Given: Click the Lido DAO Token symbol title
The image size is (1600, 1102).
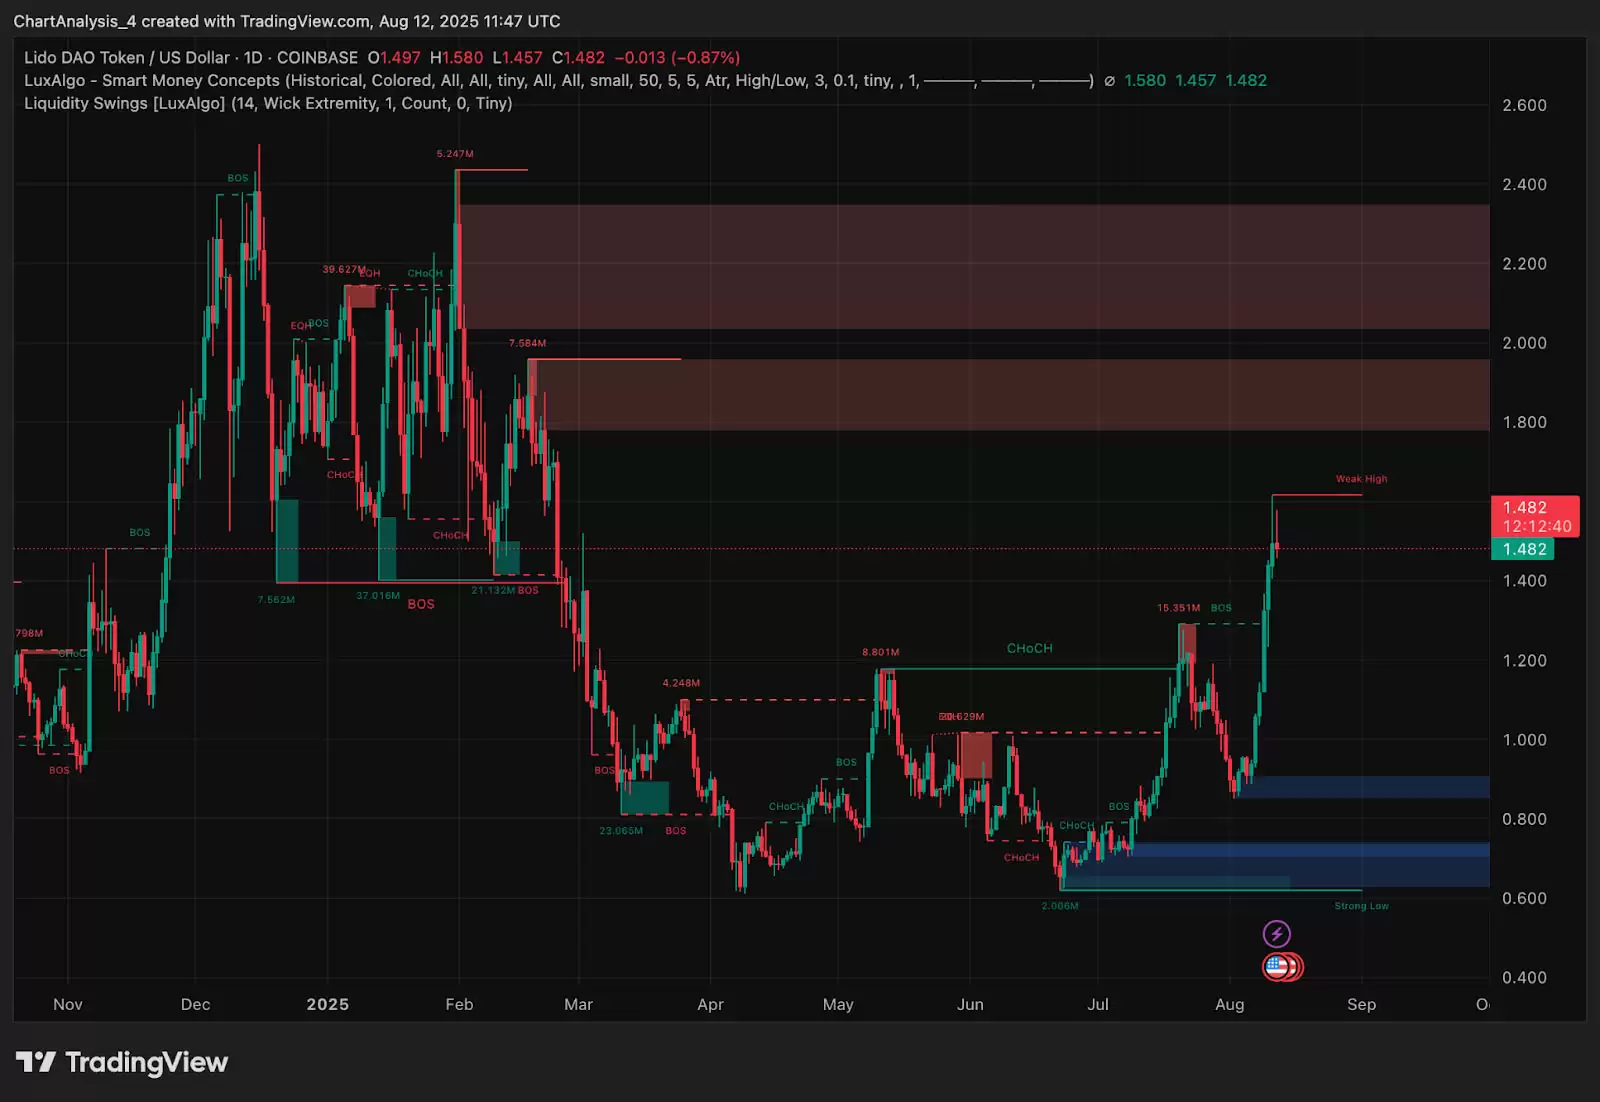Looking at the screenshot, I should (x=190, y=58).
